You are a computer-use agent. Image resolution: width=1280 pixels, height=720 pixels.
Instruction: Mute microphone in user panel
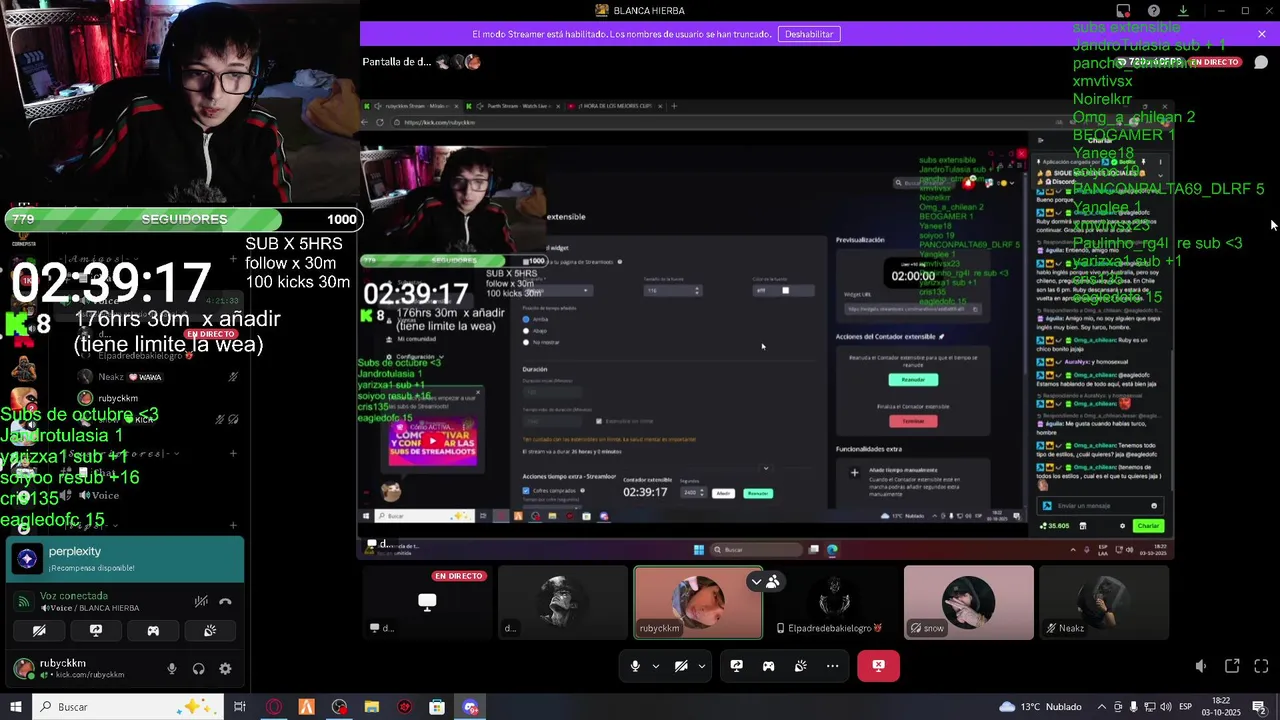(172, 669)
